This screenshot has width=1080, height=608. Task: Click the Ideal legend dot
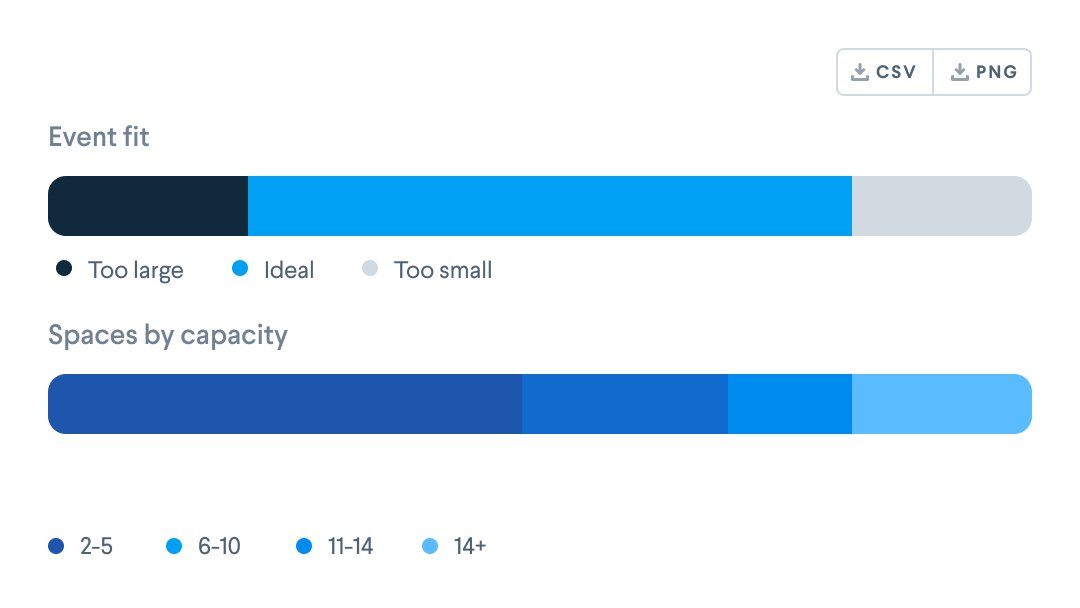[x=240, y=269]
